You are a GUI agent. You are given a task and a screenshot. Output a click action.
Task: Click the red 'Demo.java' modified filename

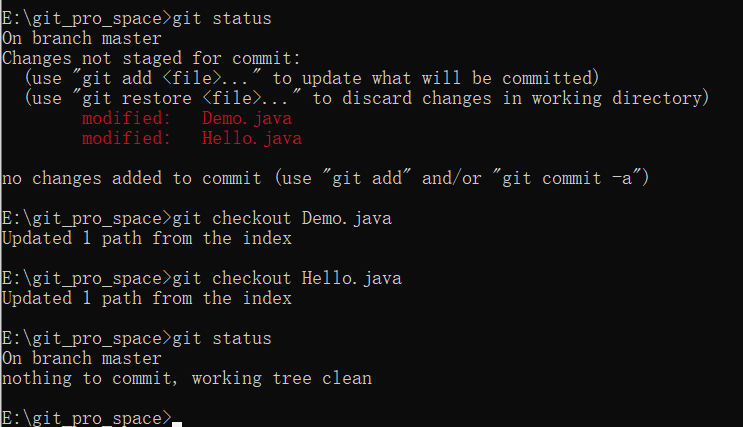(x=247, y=118)
